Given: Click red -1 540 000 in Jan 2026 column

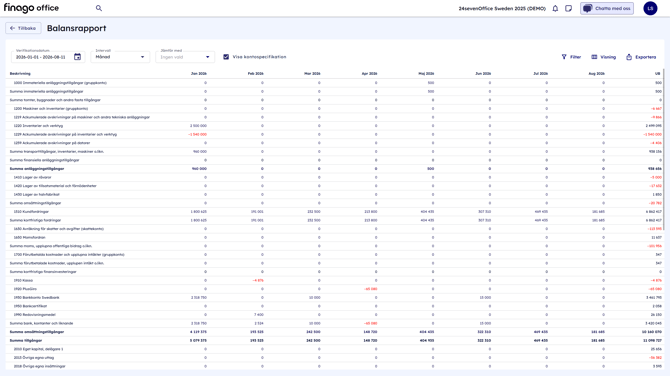Looking at the screenshot, I should point(197,134).
